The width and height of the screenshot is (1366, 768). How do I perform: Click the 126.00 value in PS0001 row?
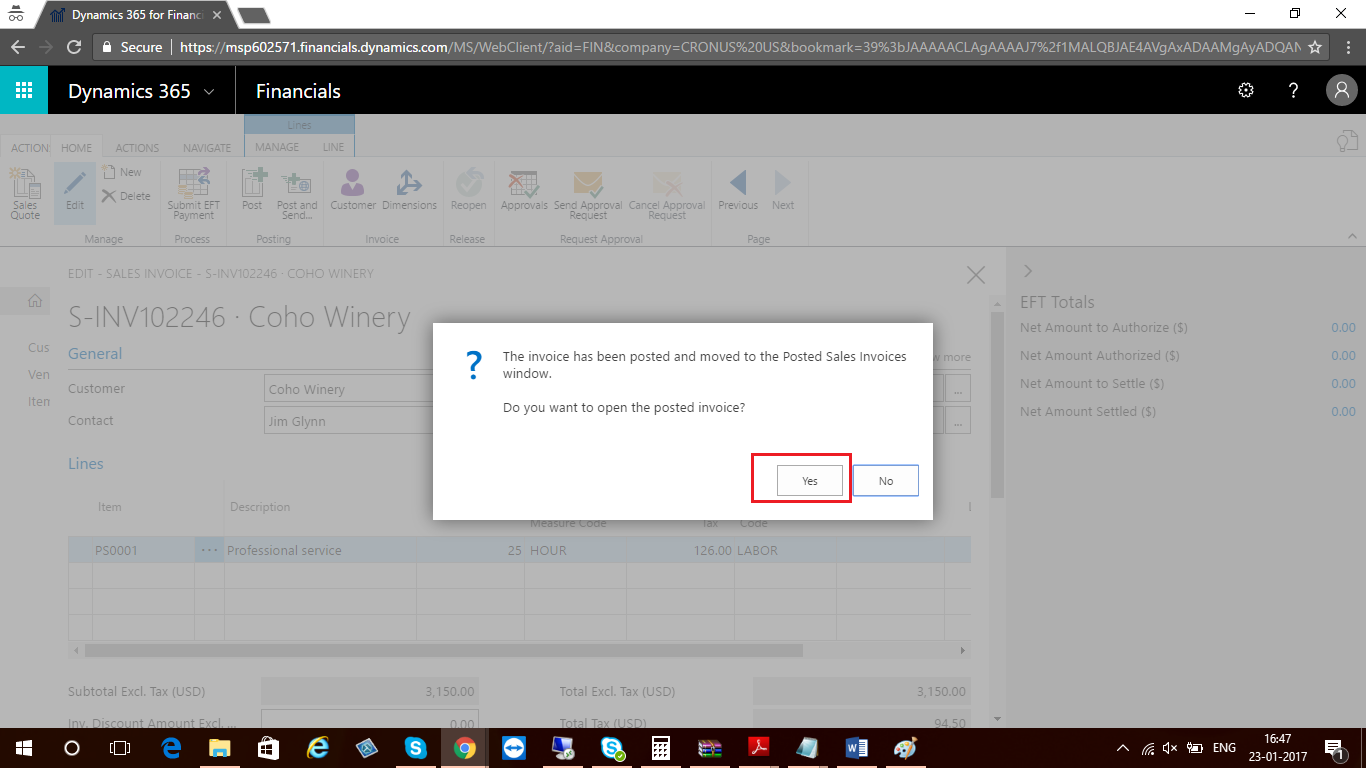[x=681, y=550]
